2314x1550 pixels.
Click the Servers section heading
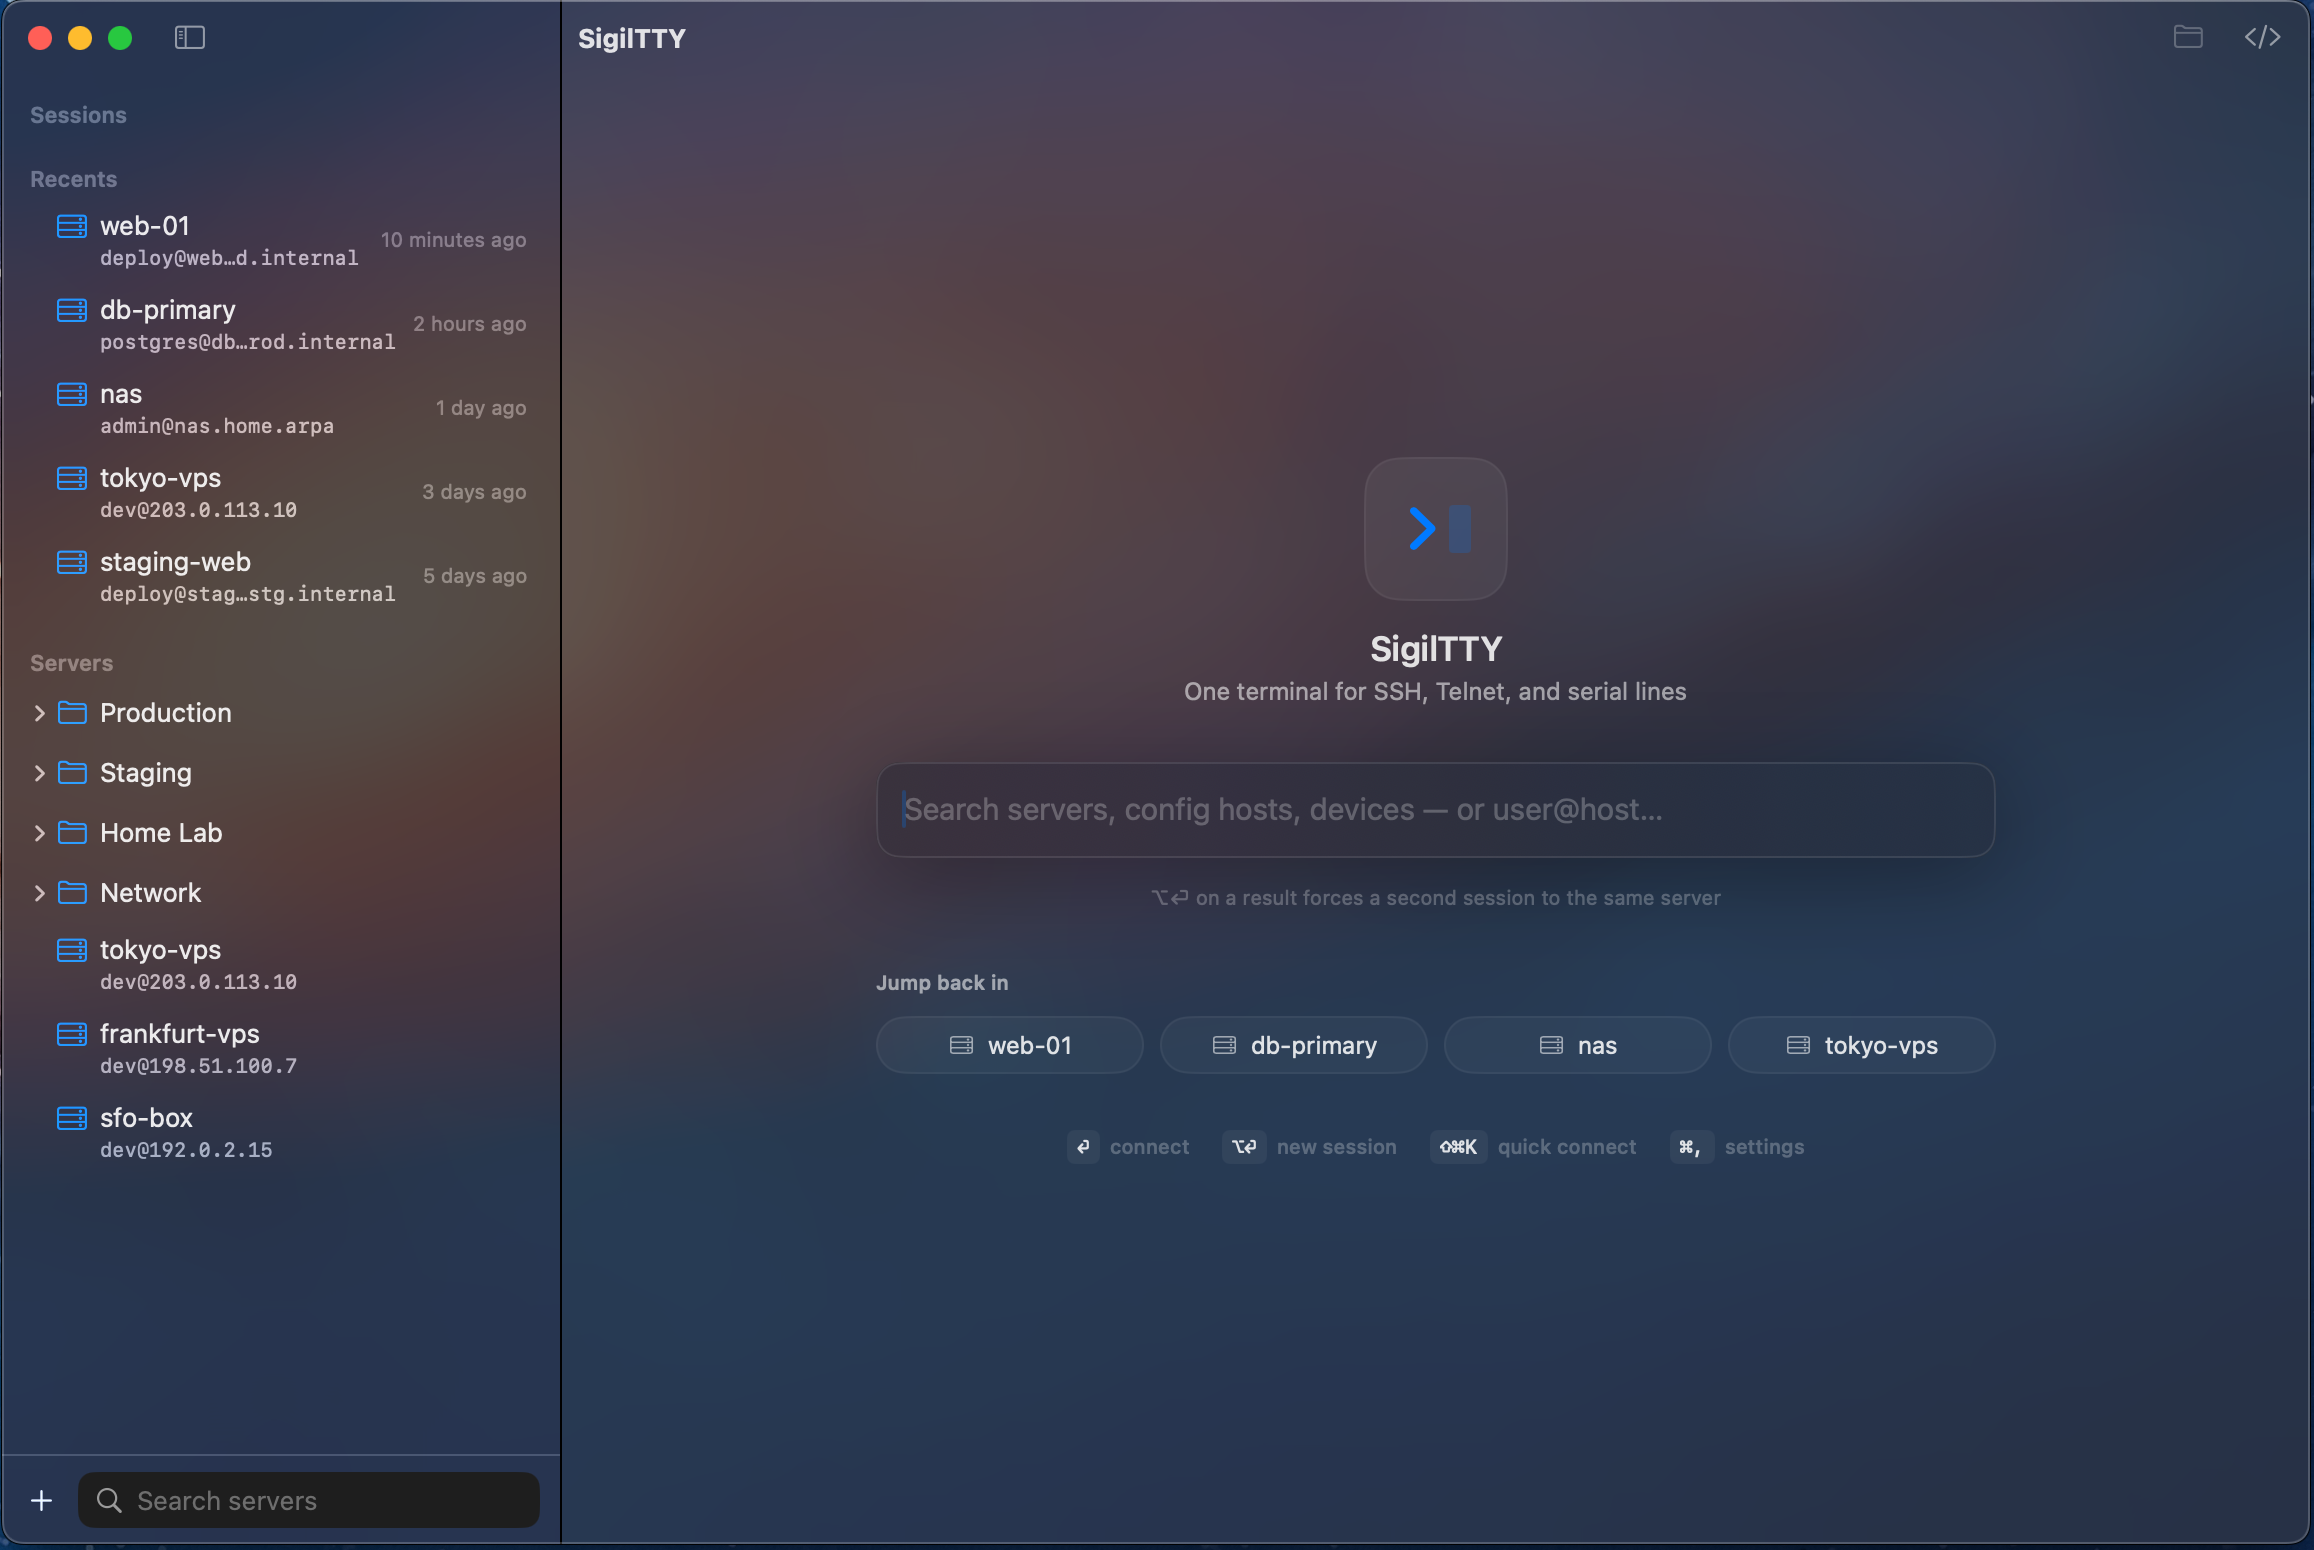click(71, 663)
